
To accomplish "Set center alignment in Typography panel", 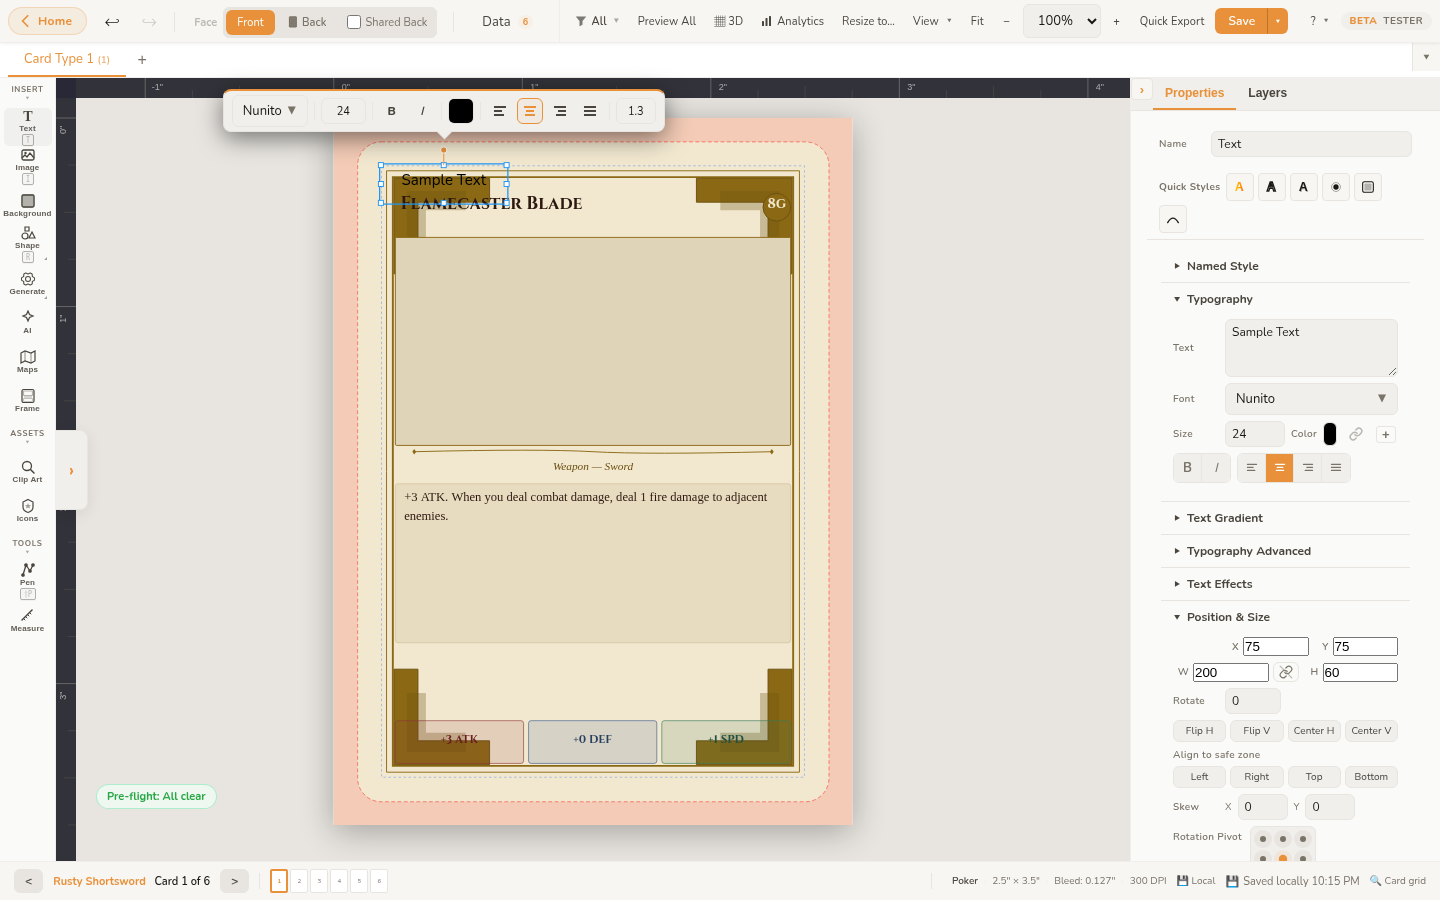I will click(1280, 468).
